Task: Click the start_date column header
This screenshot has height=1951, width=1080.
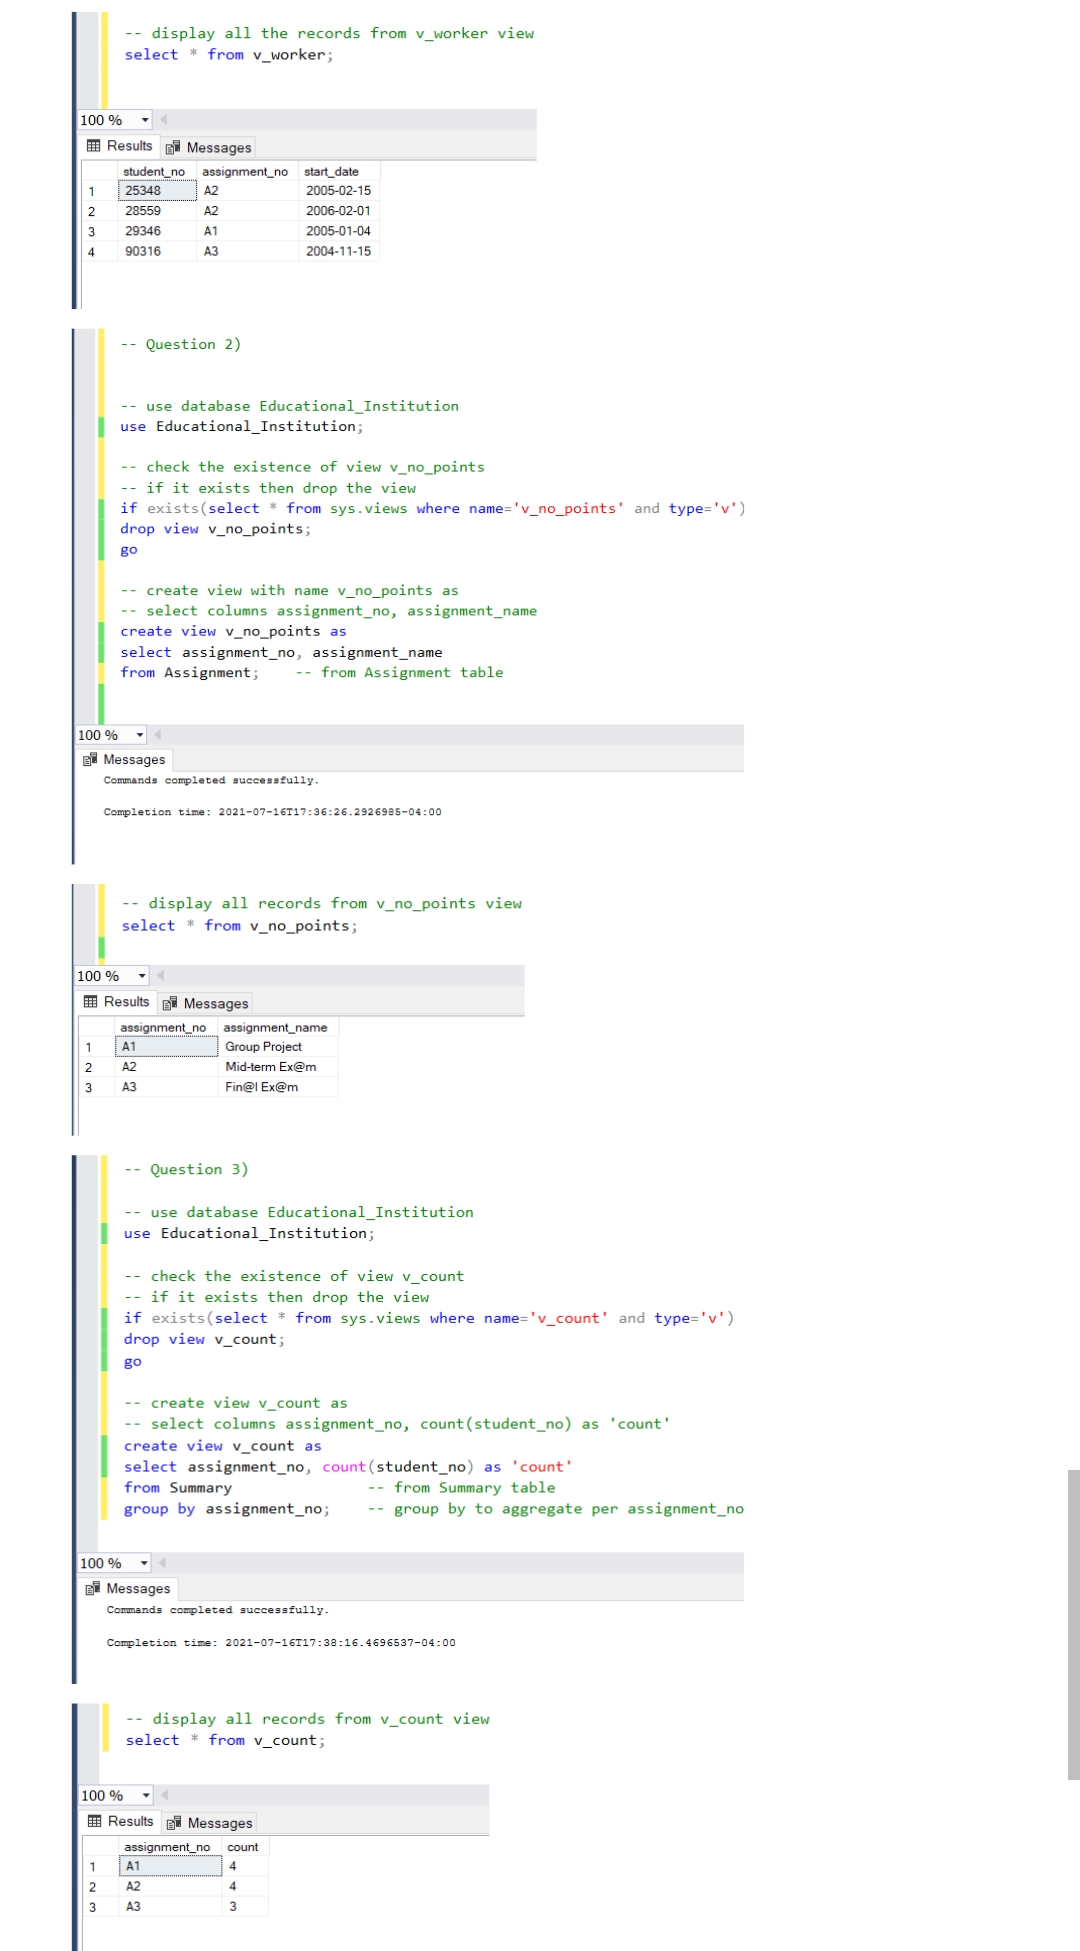Action: click(331, 172)
